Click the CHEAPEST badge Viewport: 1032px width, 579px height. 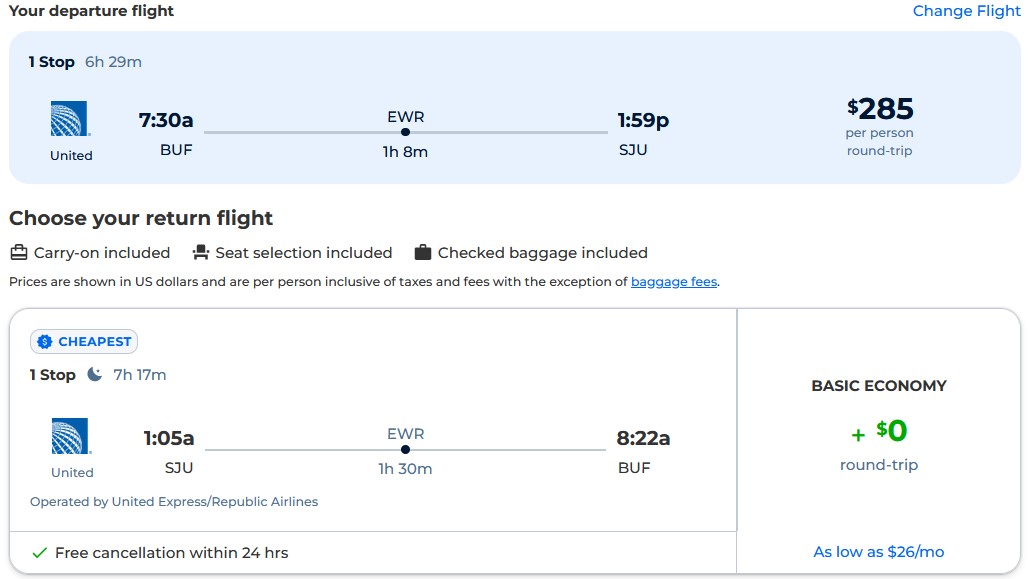point(84,341)
